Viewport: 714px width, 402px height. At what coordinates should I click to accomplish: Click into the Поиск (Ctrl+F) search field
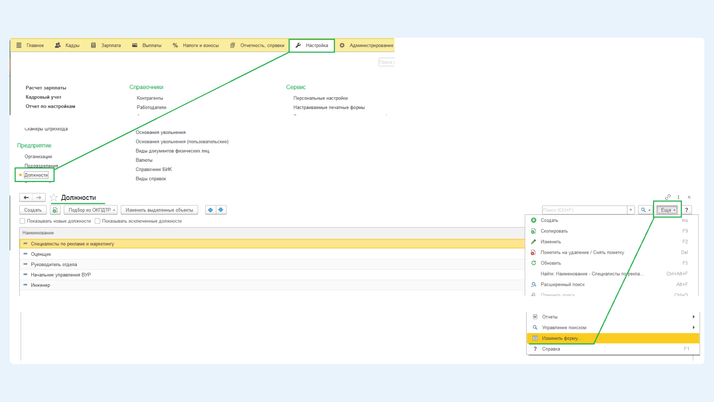click(584, 210)
